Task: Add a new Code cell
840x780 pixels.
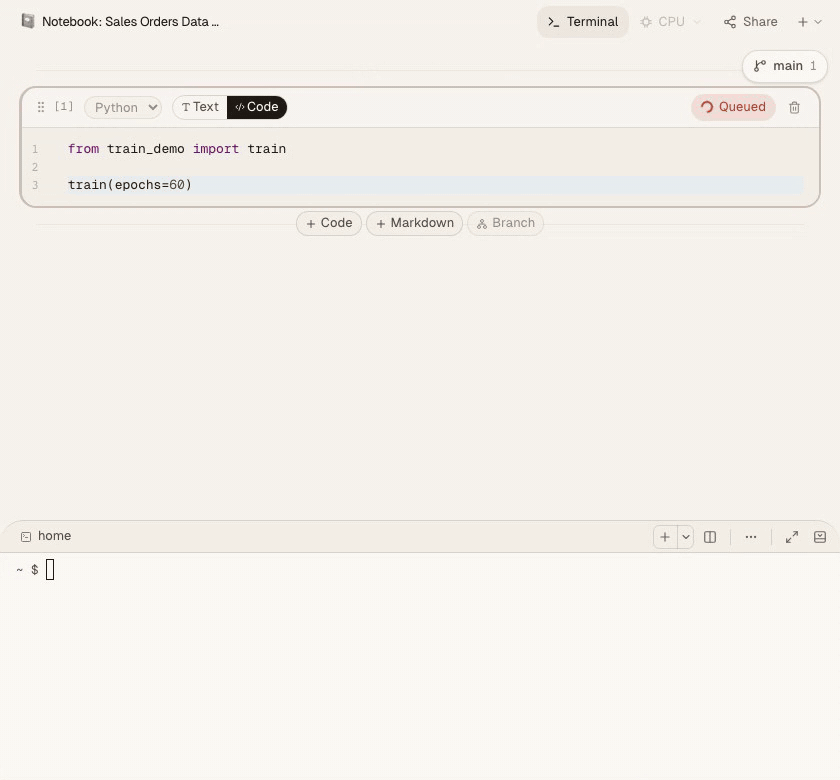Action: pyautogui.click(x=329, y=223)
